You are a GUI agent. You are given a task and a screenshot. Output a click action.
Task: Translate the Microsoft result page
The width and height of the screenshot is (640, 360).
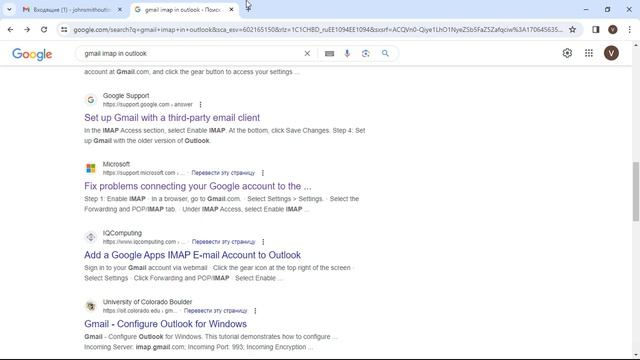(x=223, y=173)
